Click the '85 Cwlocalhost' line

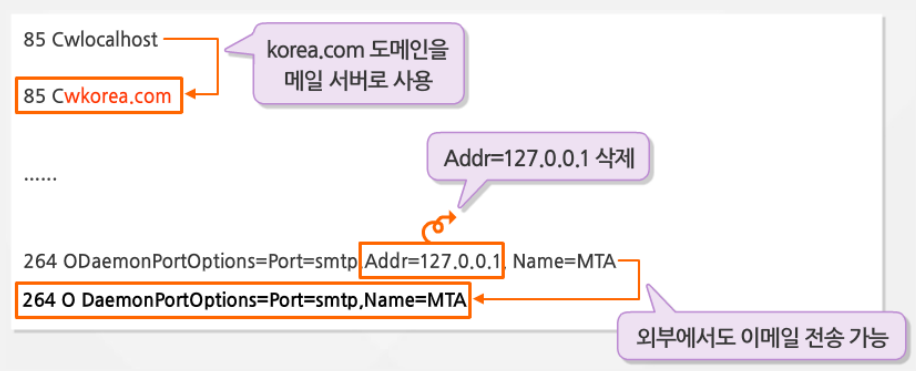pyautogui.click(x=91, y=40)
